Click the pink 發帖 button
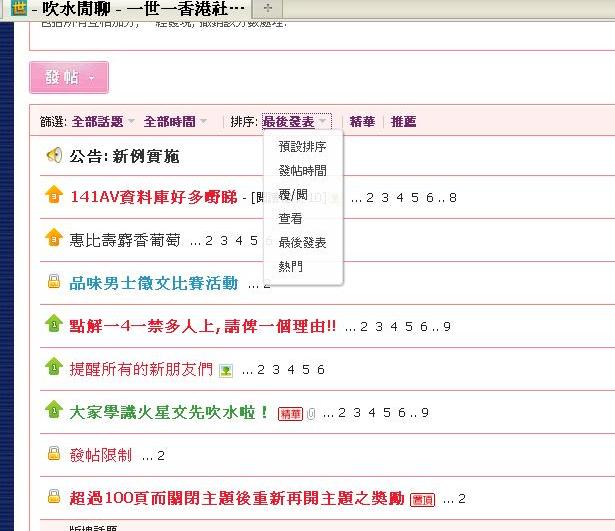Viewport: 615px width, 531px height. point(68,77)
